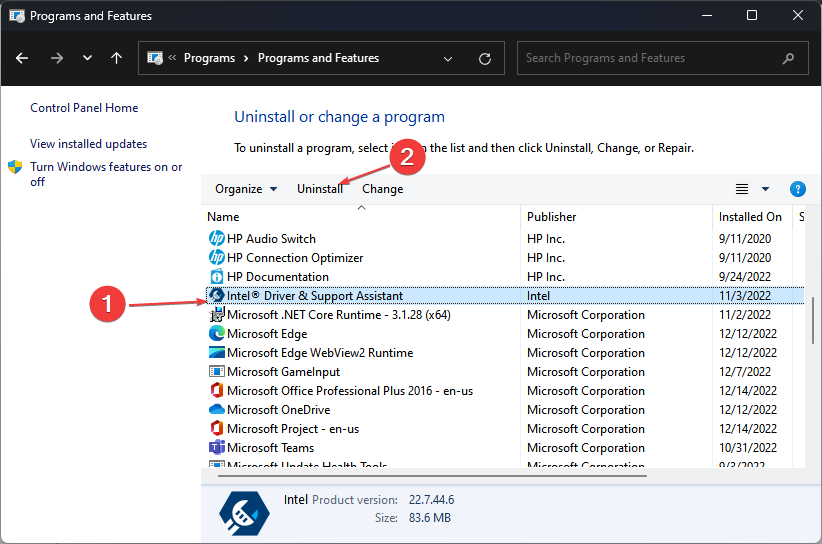Open the recent locations dropdown chevron
This screenshot has width=822, height=544.
coord(88,58)
